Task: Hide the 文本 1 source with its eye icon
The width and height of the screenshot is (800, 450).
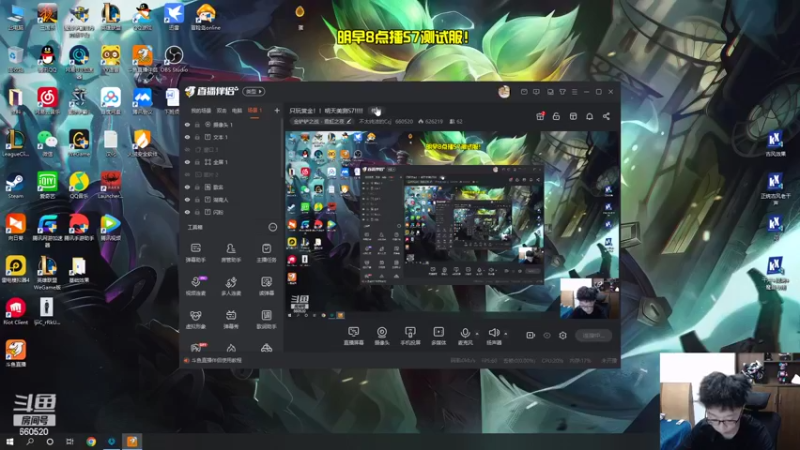Action: [187, 137]
